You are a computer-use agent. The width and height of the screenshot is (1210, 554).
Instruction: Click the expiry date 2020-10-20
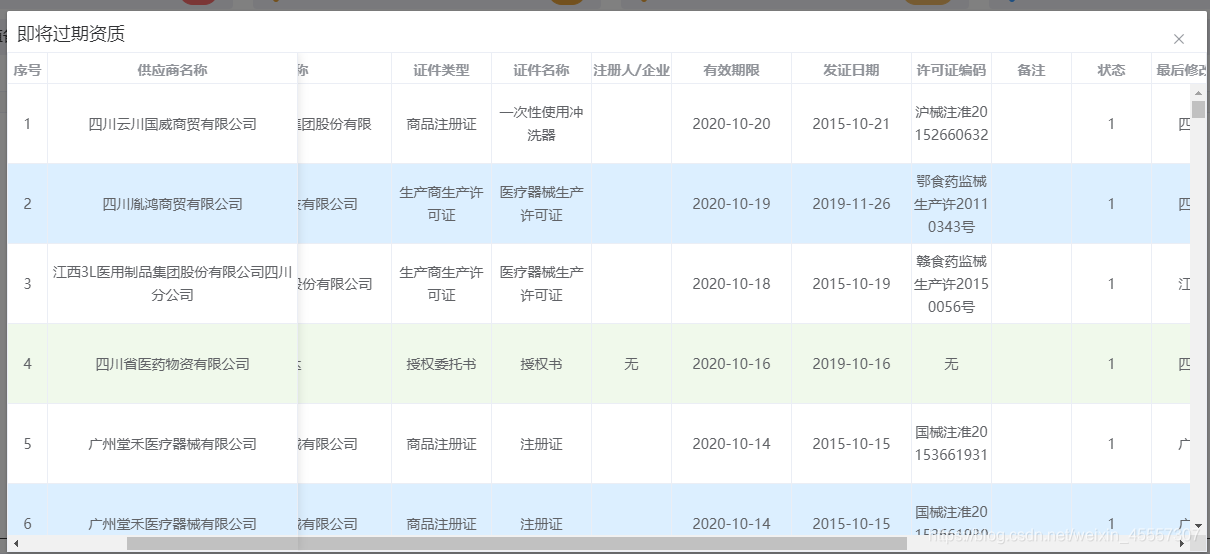pyautogui.click(x=731, y=124)
